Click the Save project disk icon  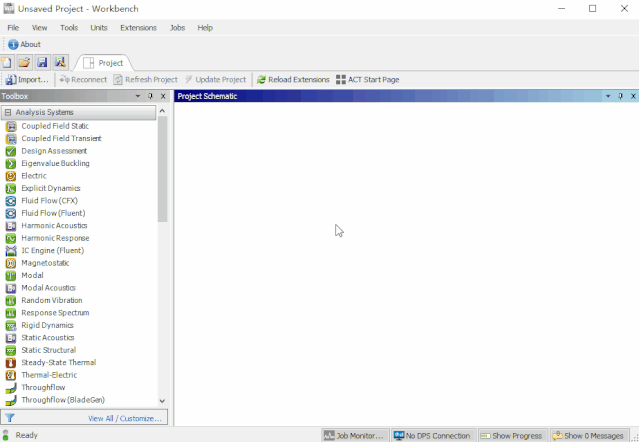[42, 62]
